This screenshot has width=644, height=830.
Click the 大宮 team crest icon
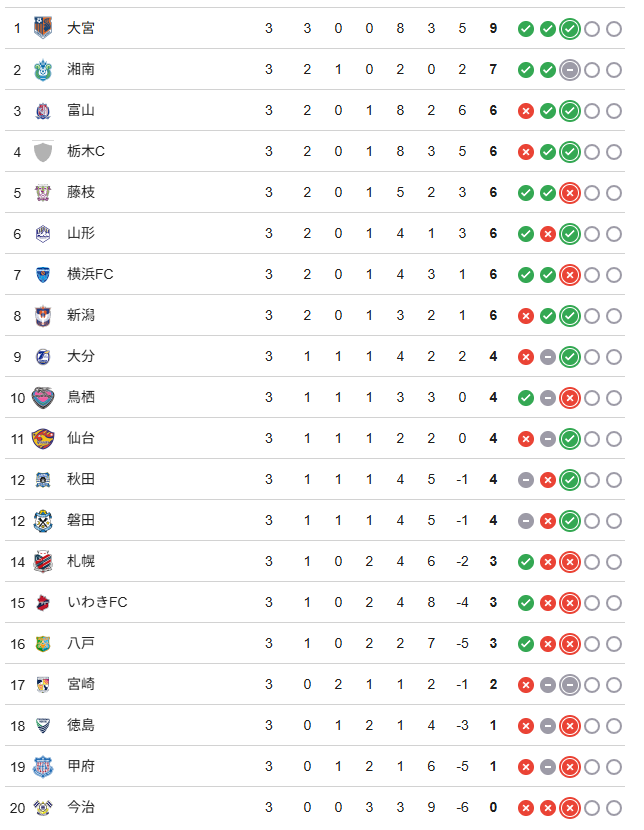point(43,28)
